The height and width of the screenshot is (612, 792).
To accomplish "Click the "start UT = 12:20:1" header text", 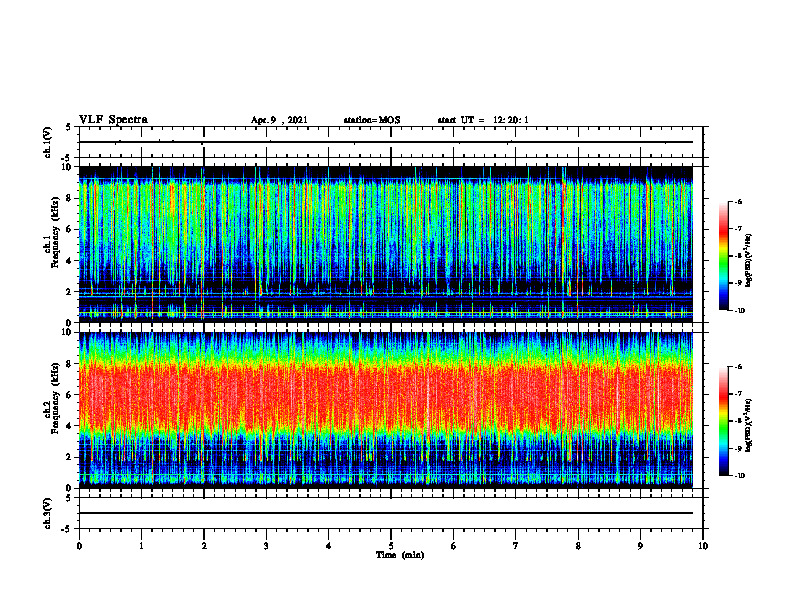I will click(x=483, y=120).
